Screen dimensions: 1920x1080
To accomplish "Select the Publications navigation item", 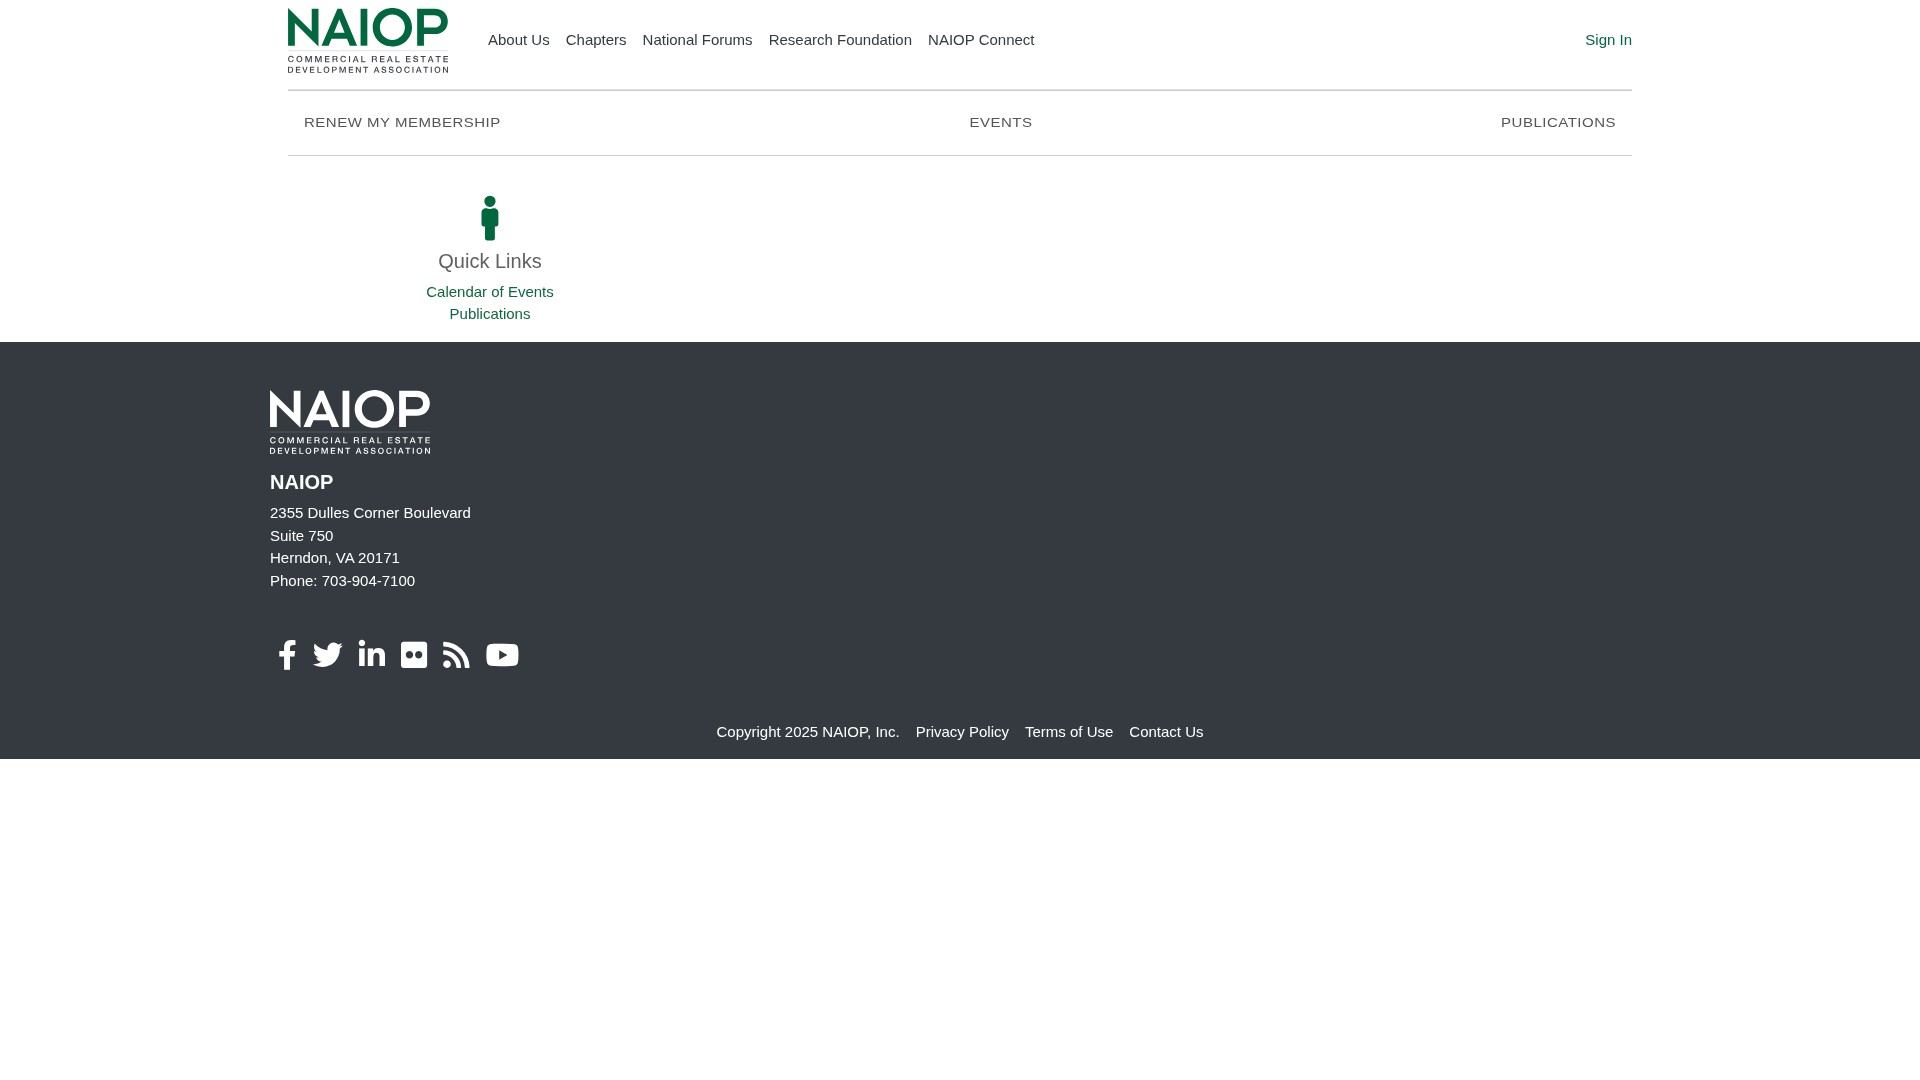I will point(1558,123).
